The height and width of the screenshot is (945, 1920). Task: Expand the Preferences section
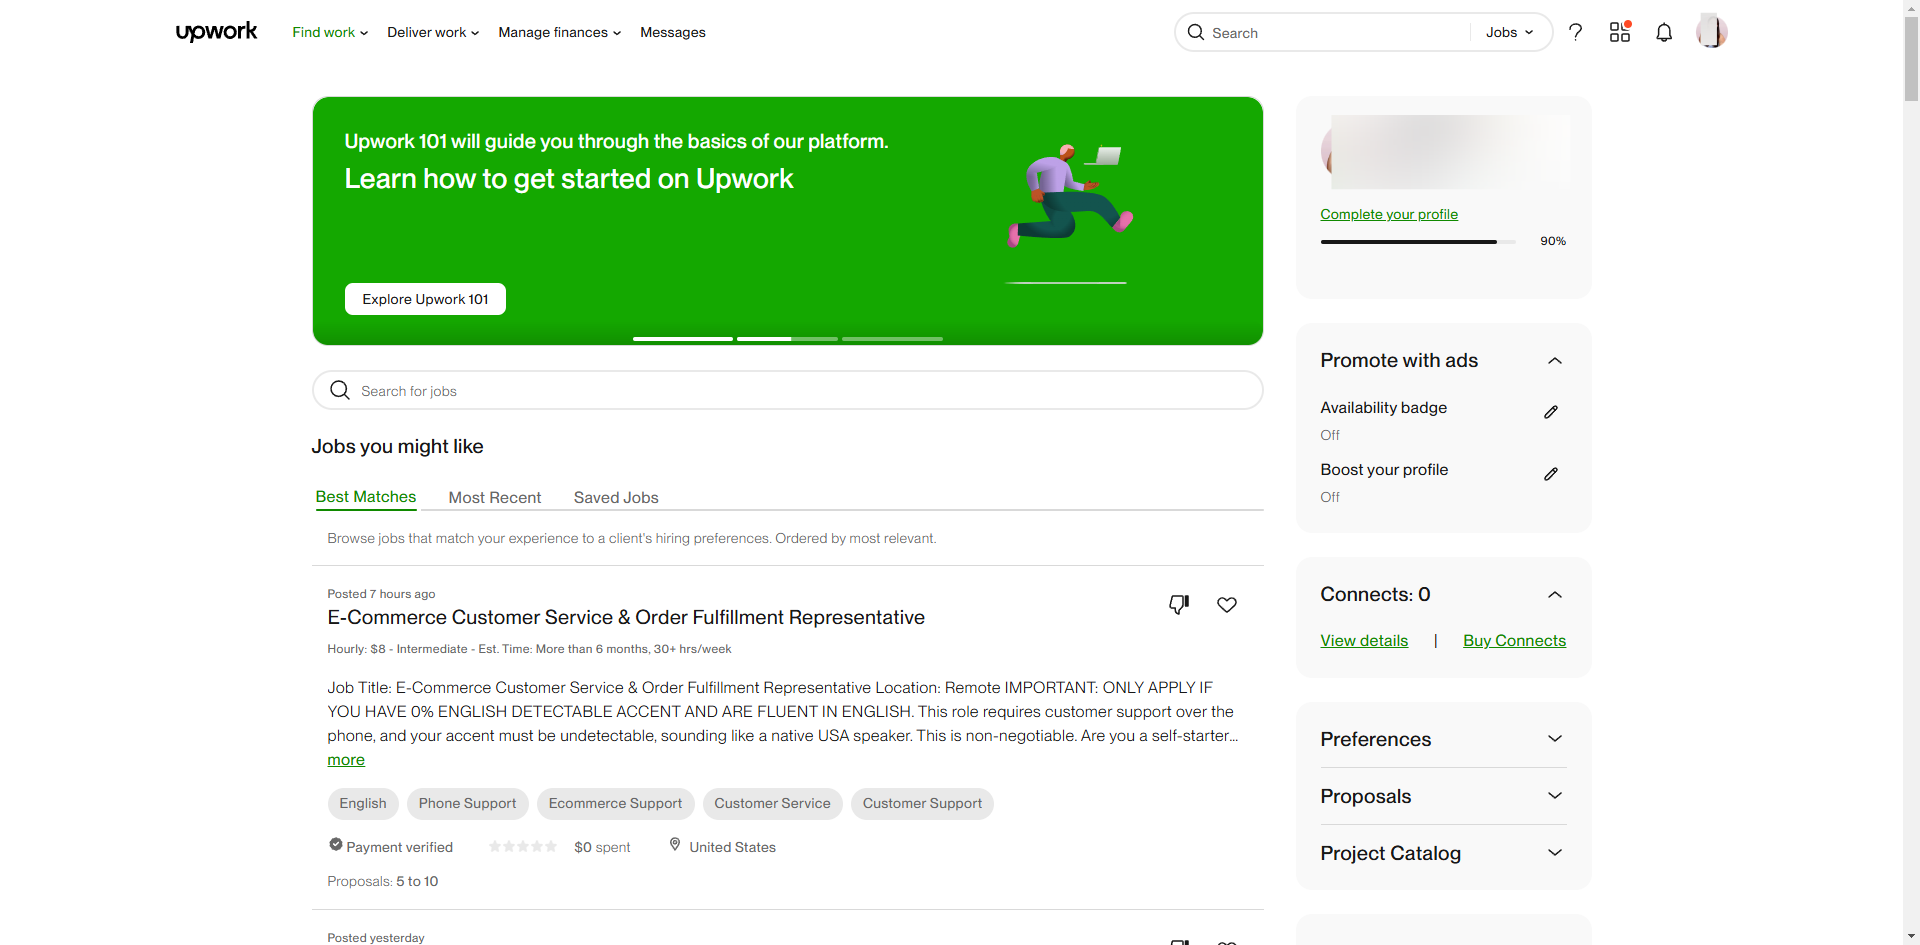[x=1555, y=739]
